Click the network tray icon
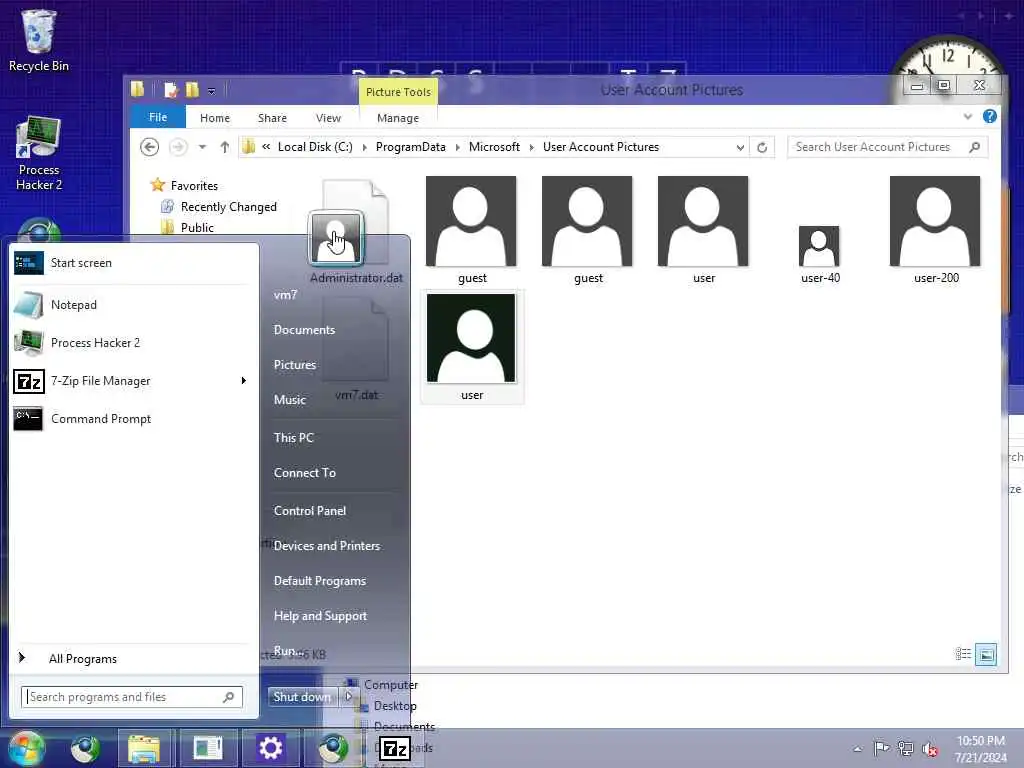Viewport: 1024px width, 768px height. (906, 748)
